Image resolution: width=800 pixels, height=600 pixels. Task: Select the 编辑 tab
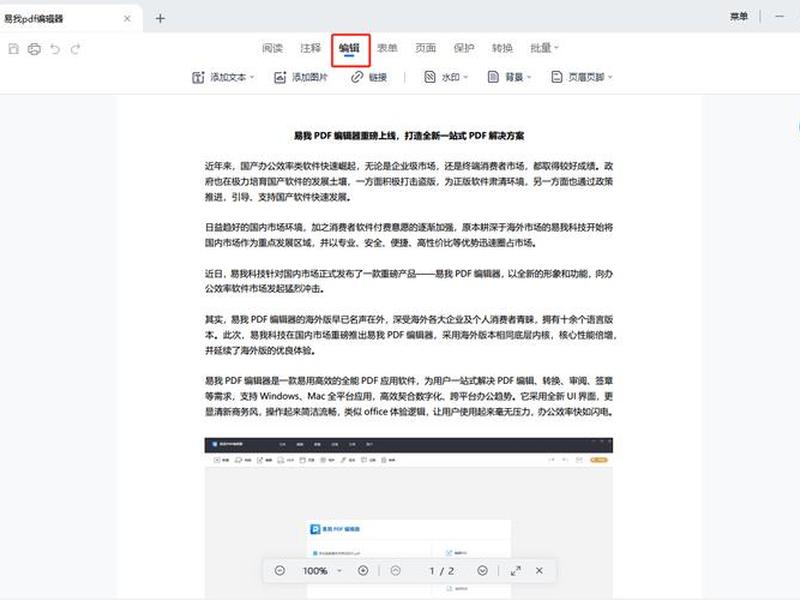349,48
